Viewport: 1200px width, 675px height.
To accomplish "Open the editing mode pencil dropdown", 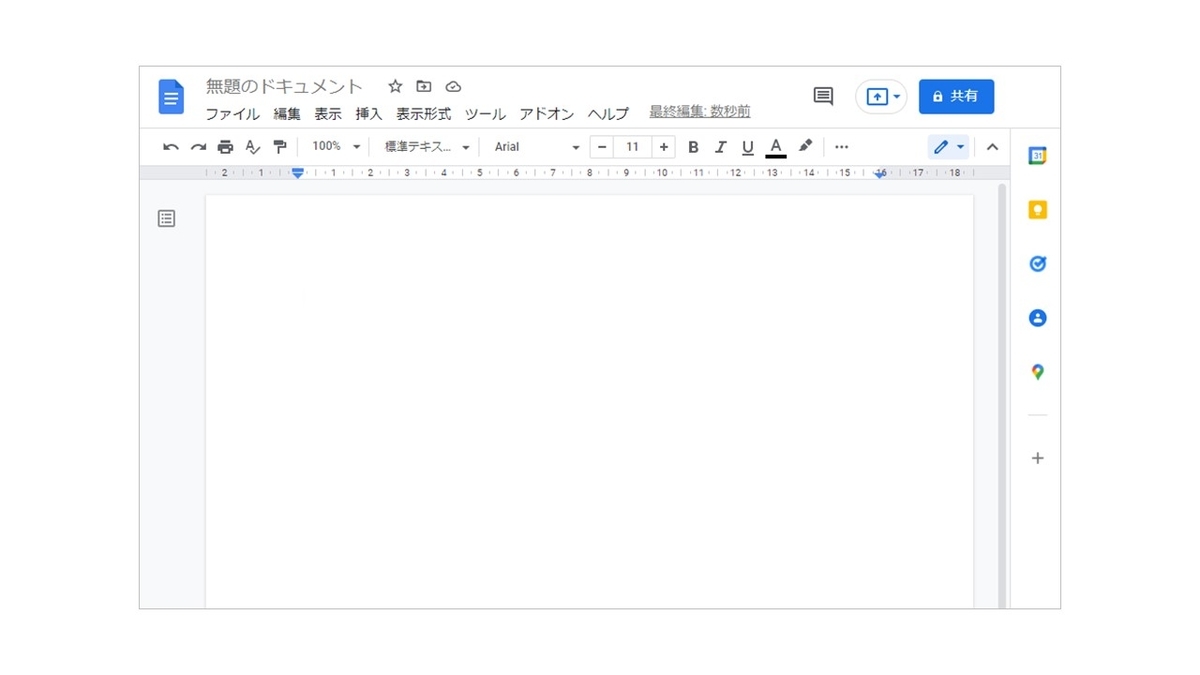I will point(949,147).
